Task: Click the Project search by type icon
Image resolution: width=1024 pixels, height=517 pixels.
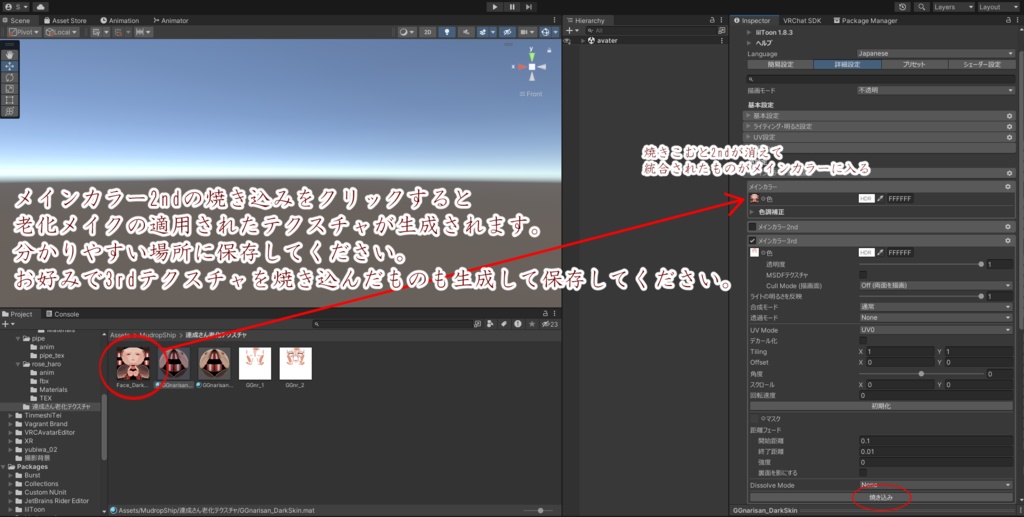Action: coord(490,324)
